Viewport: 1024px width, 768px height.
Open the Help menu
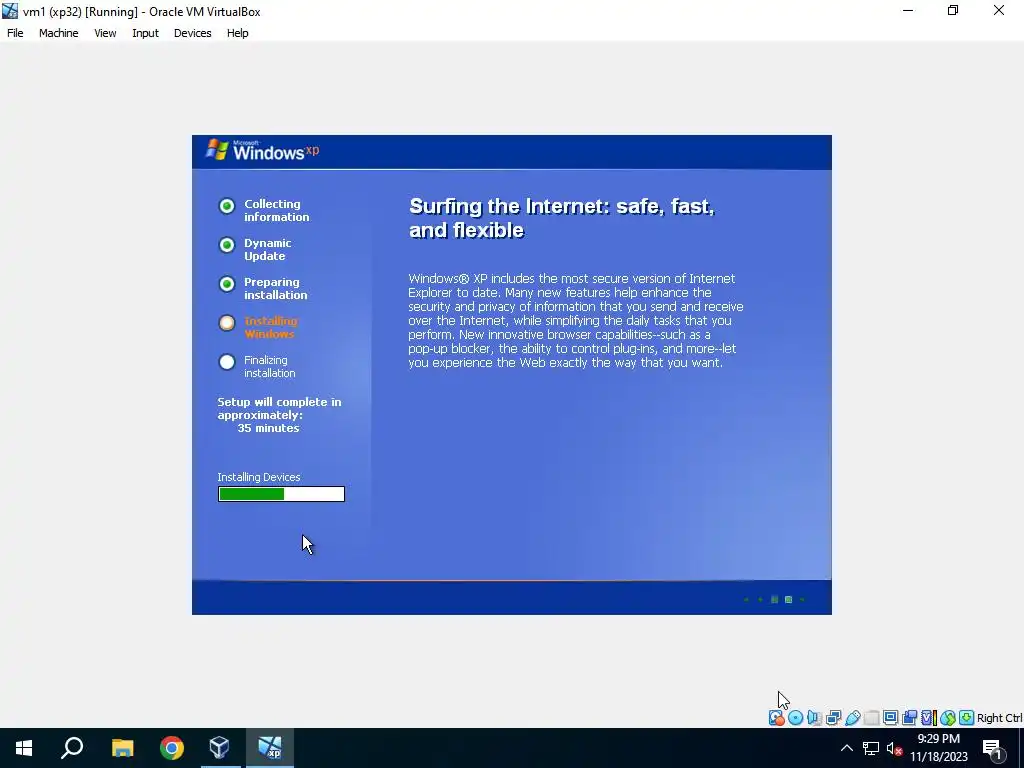237,33
